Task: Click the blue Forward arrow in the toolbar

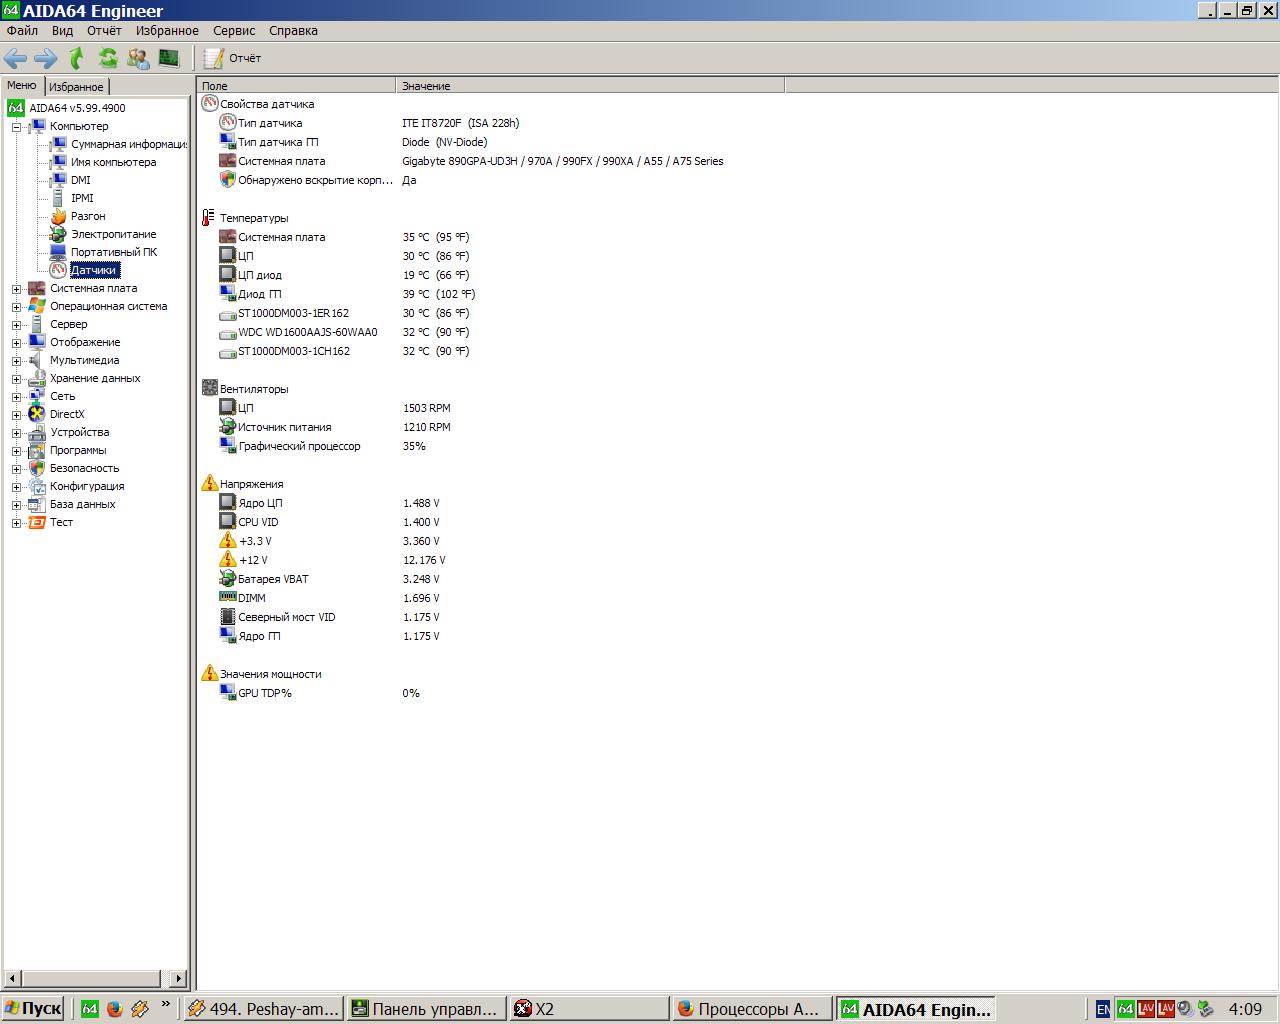Action: (46, 58)
